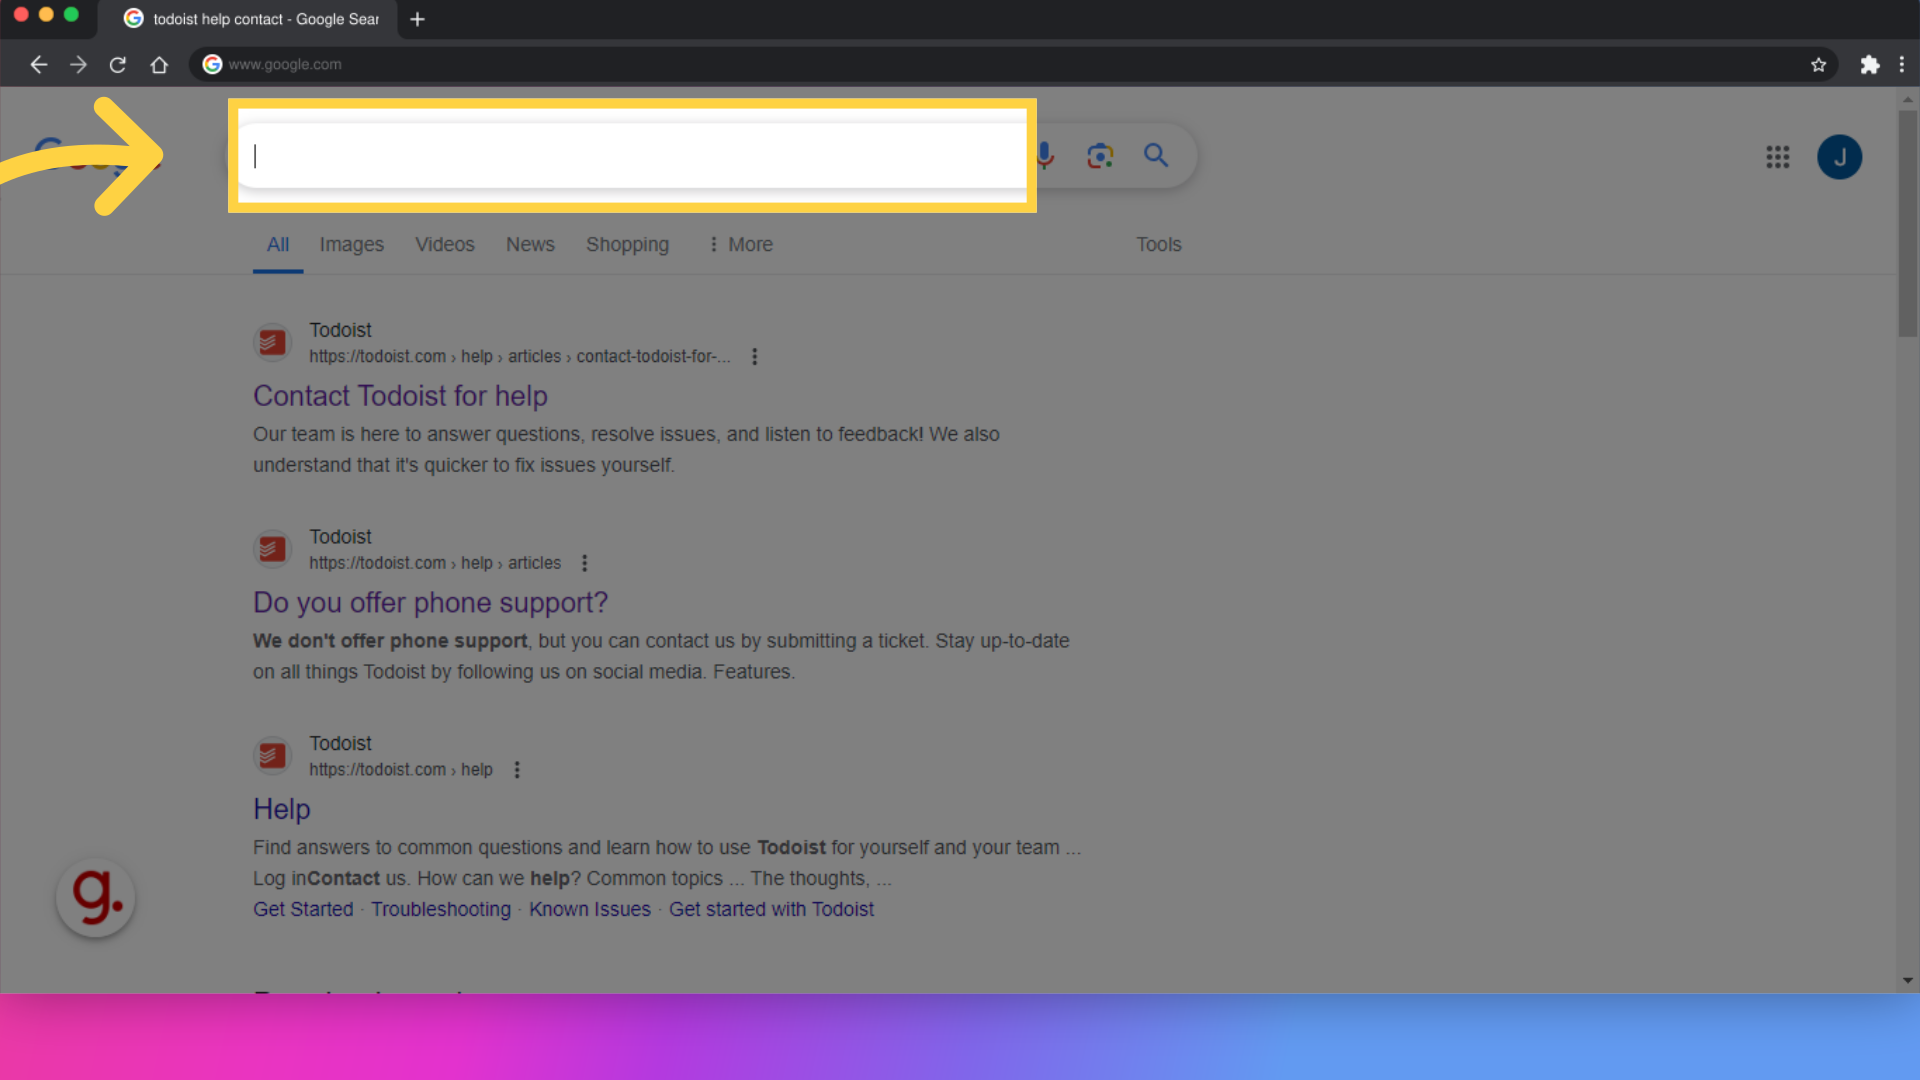Screen dimensions: 1920x1080
Task: Click 'We don't offer phone support' snippet
Action: (390, 641)
